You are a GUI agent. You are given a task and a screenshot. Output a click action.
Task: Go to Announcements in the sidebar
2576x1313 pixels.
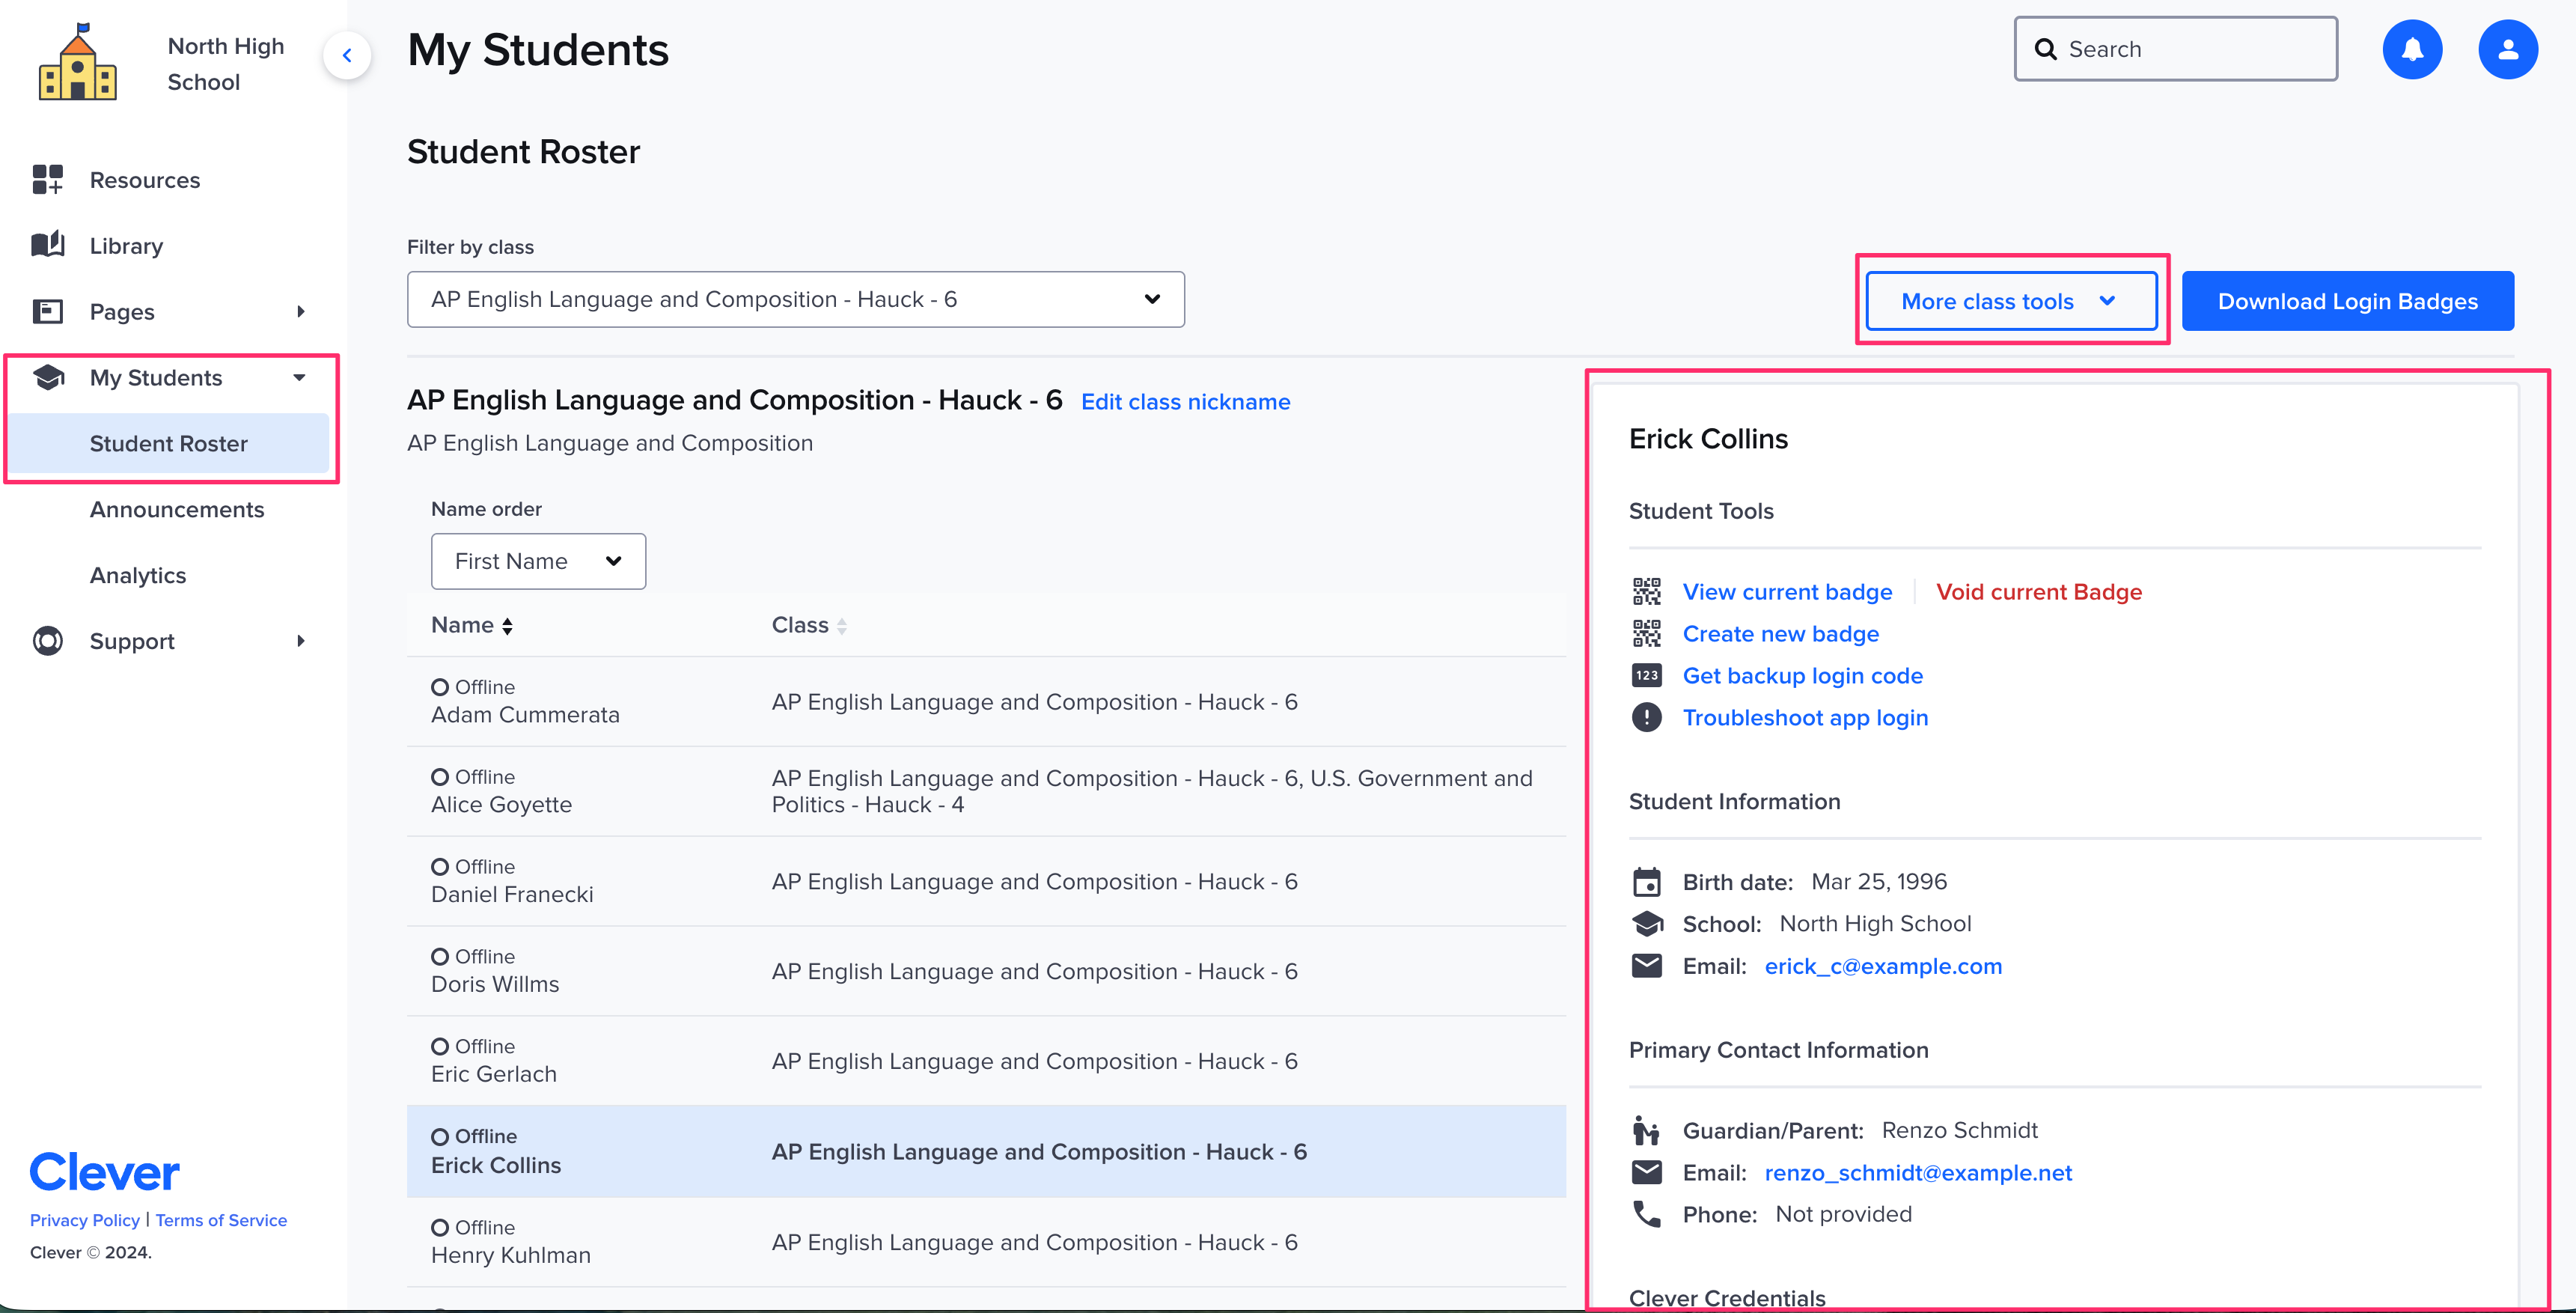[x=177, y=509]
